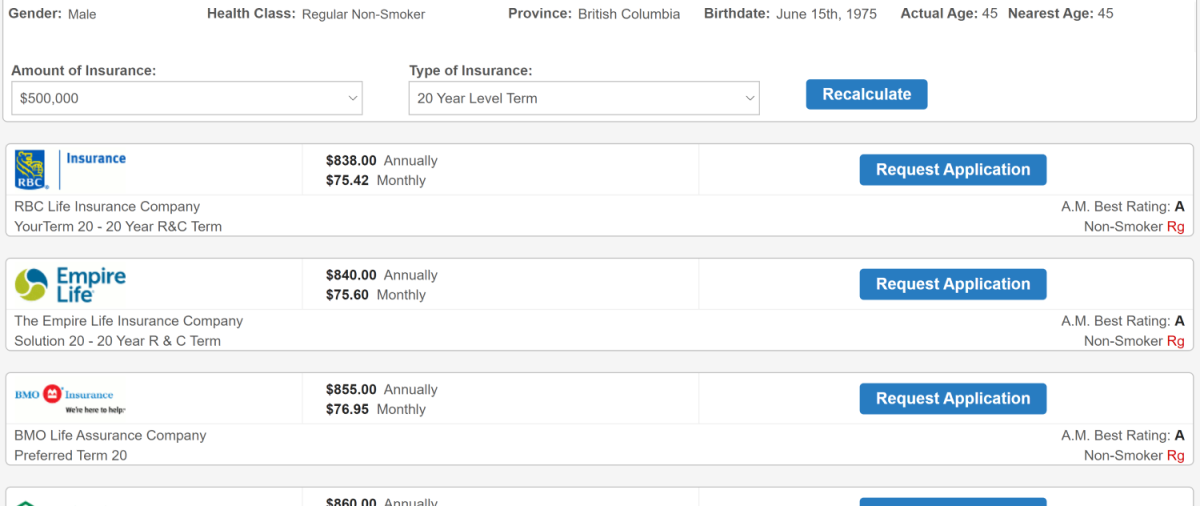Click the red Rg label in the BMO row

point(1176,455)
